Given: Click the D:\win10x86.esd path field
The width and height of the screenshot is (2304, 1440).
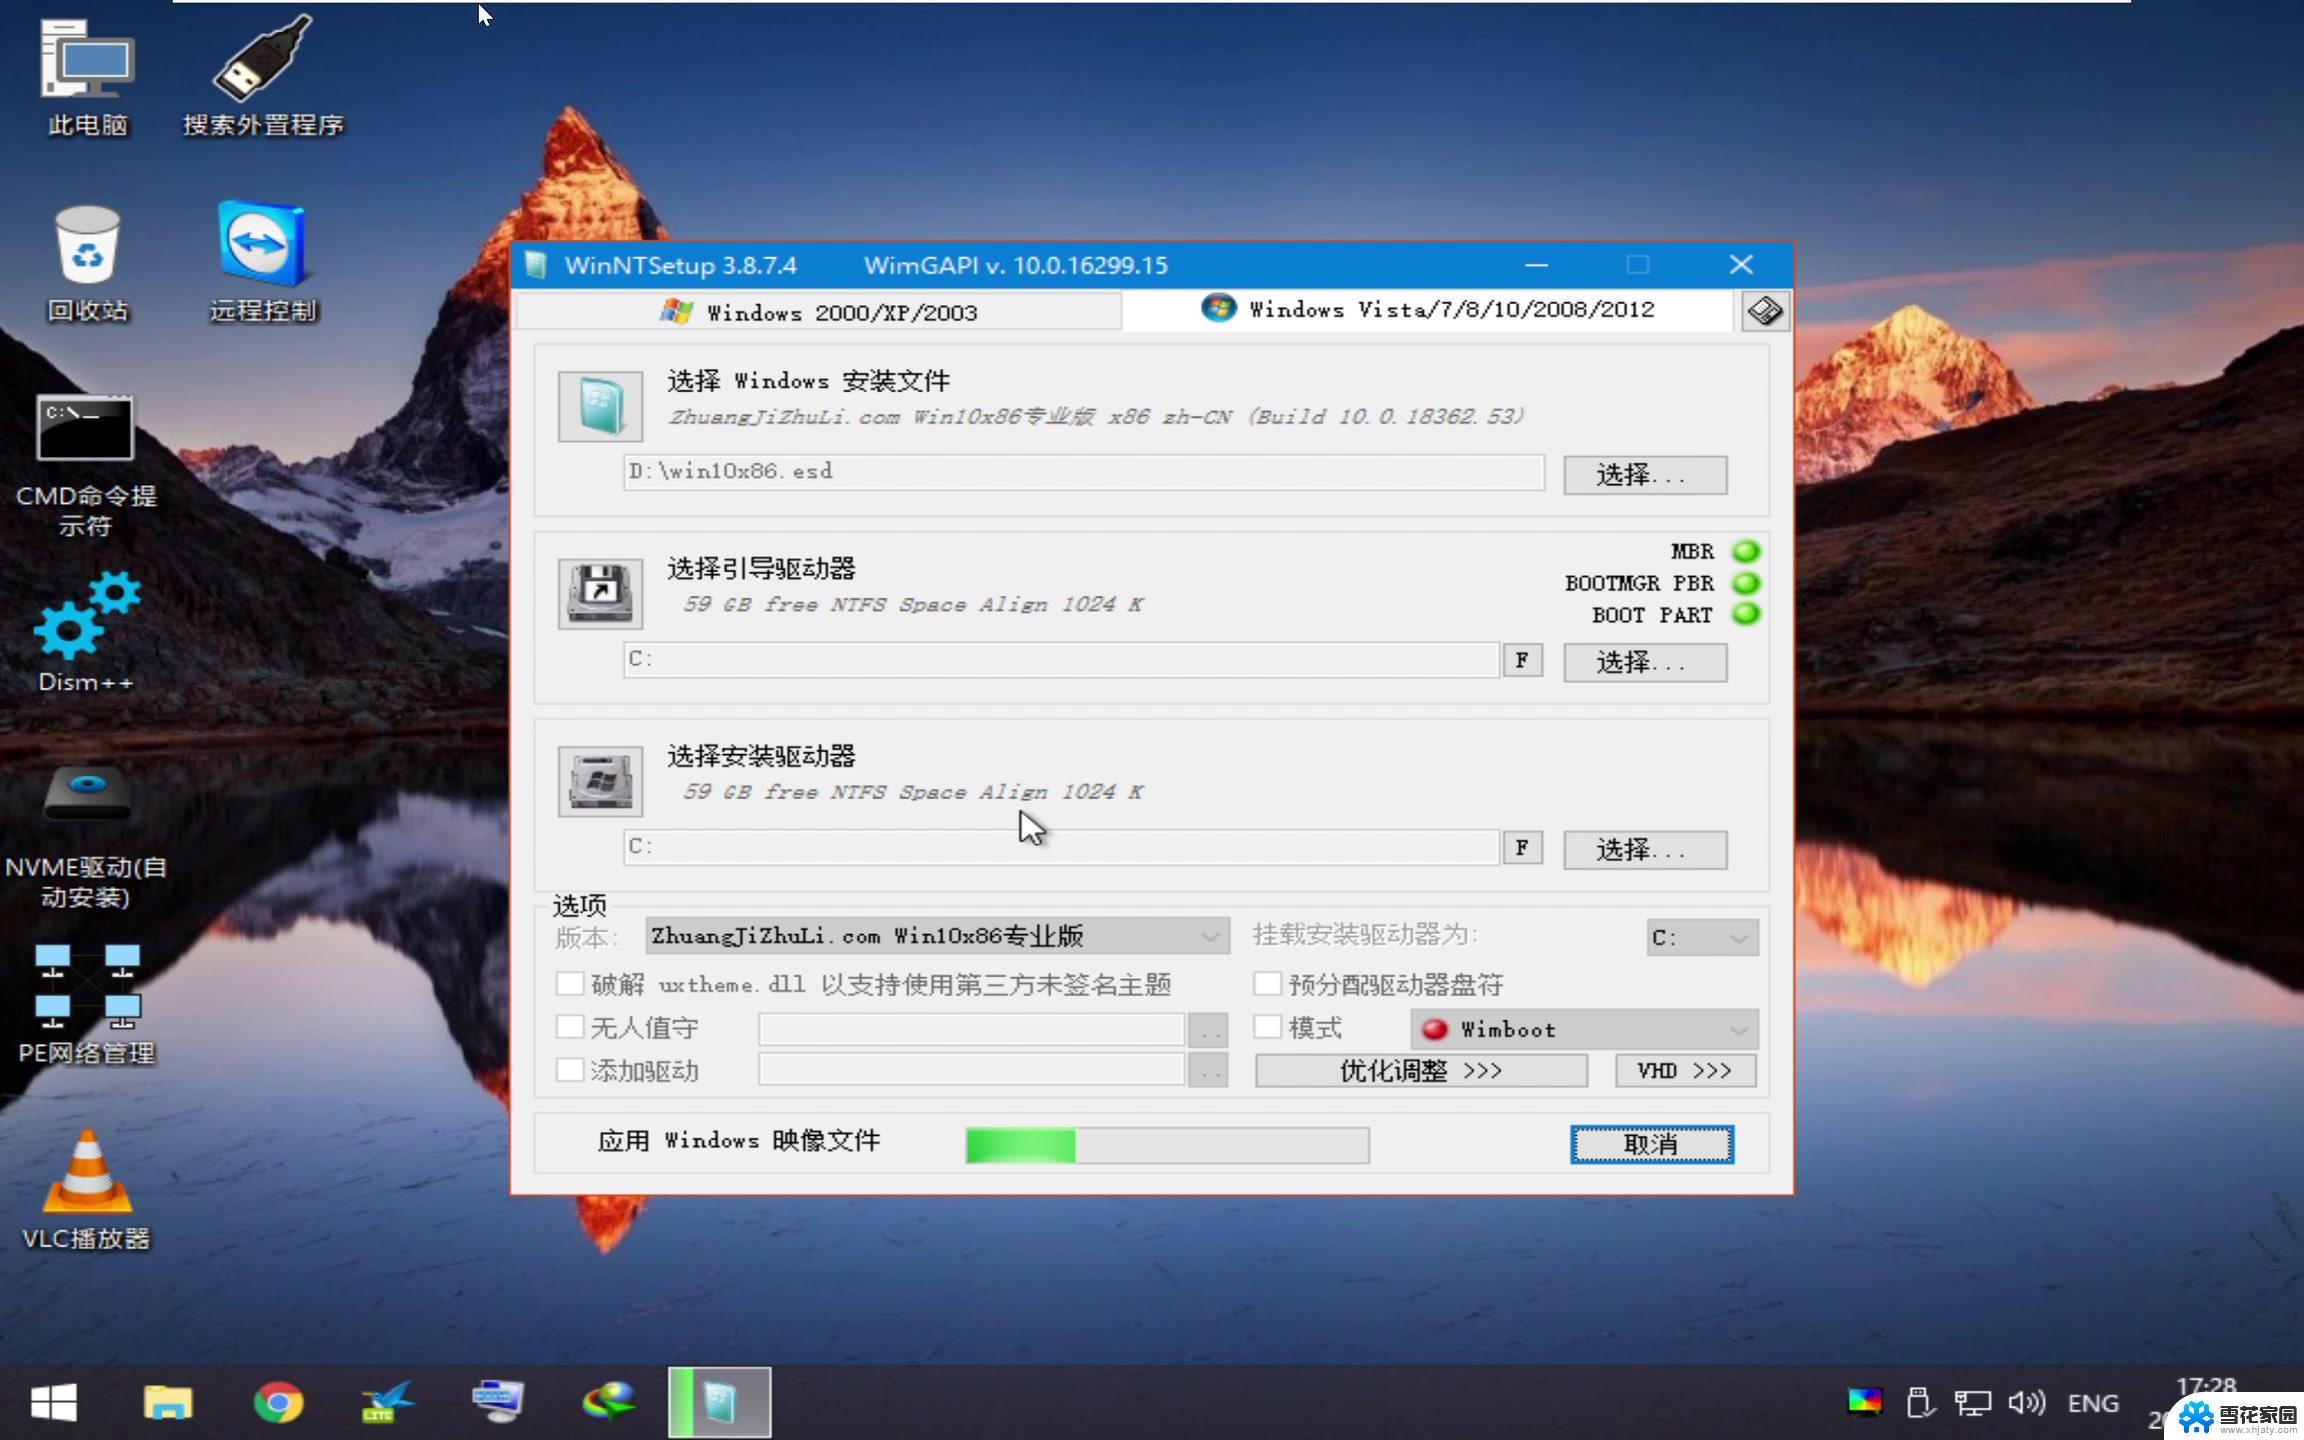Looking at the screenshot, I should coord(1084,472).
